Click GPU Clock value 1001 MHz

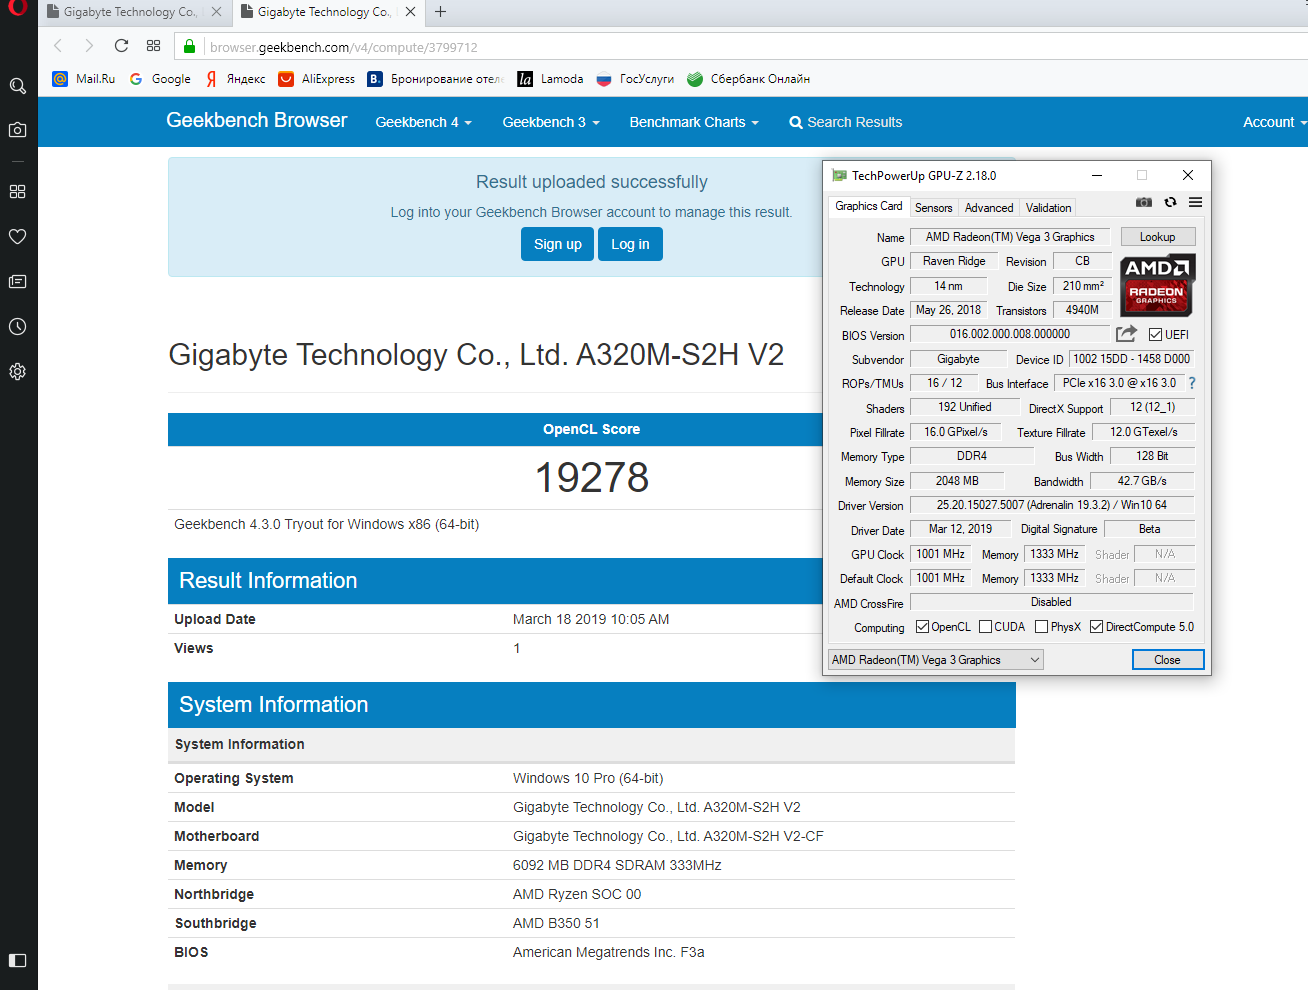940,554
